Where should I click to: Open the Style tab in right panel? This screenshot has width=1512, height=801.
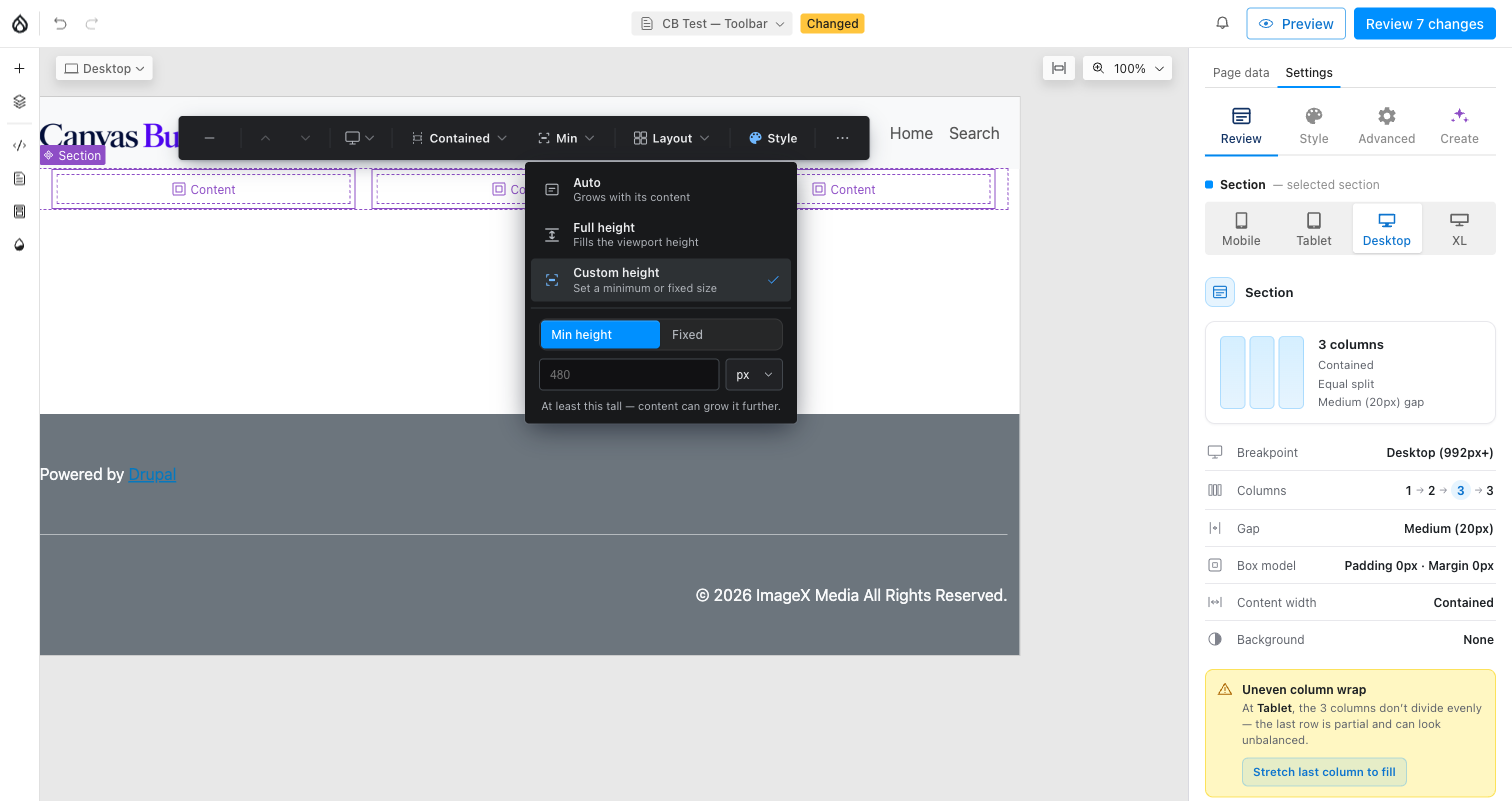pos(1314,127)
